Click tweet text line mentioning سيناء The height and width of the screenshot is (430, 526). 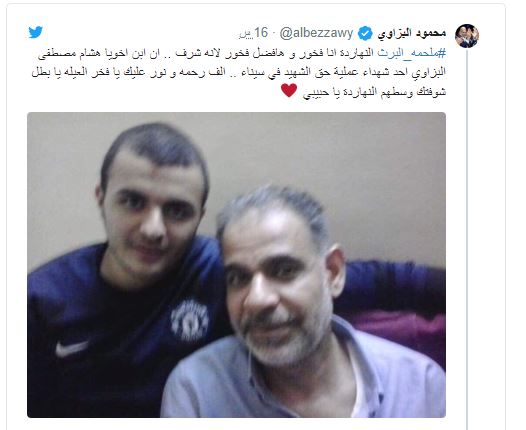click(239, 72)
